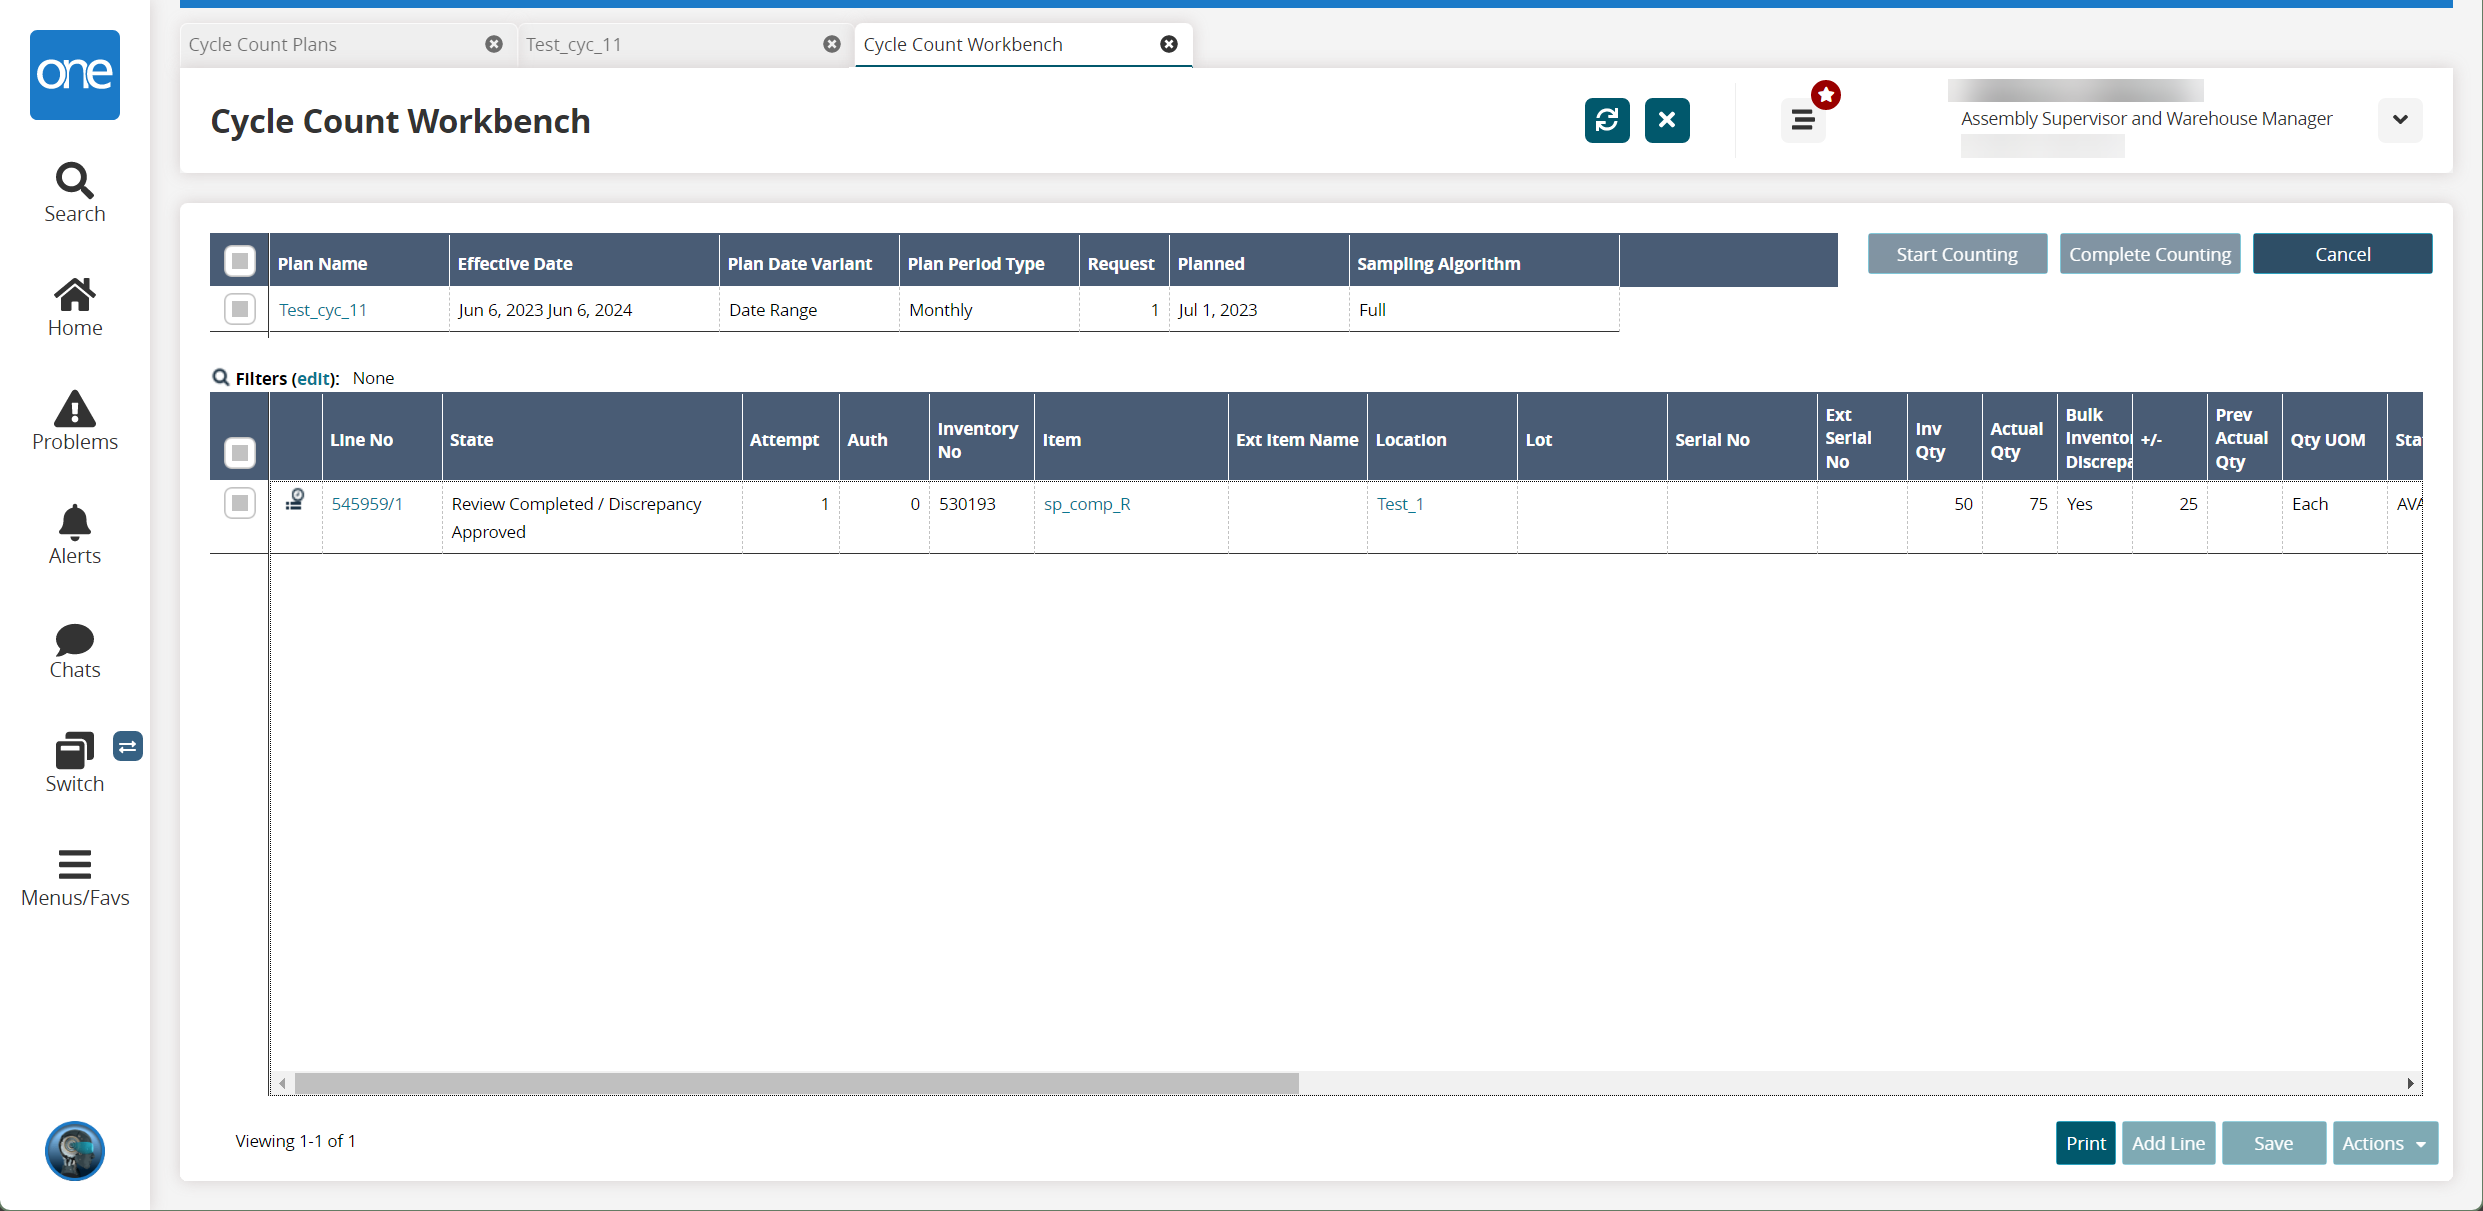Click the Search sidebar icon
The image size is (2483, 1211).
click(x=73, y=179)
